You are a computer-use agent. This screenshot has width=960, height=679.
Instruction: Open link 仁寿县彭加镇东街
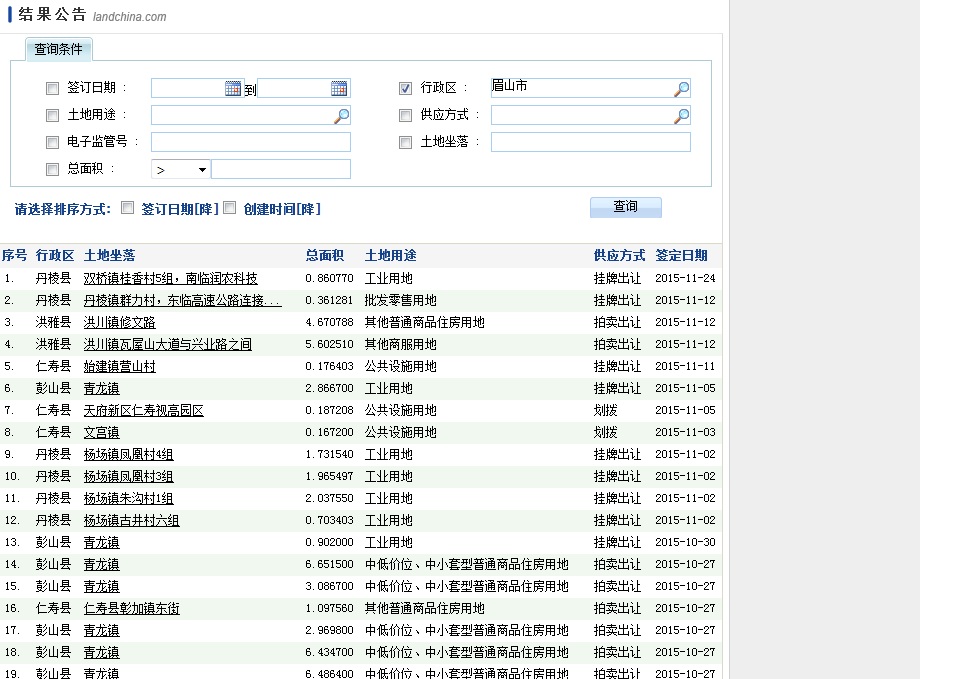pyautogui.click(x=131, y=609)
